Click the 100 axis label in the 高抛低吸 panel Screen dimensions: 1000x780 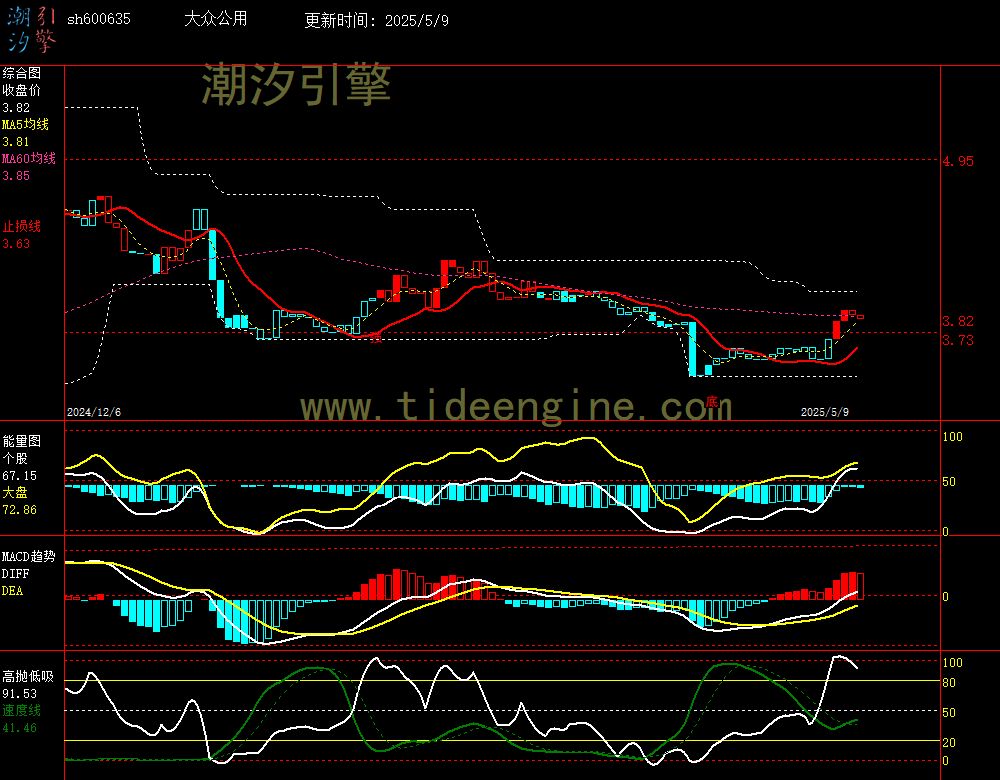[952, 663]
